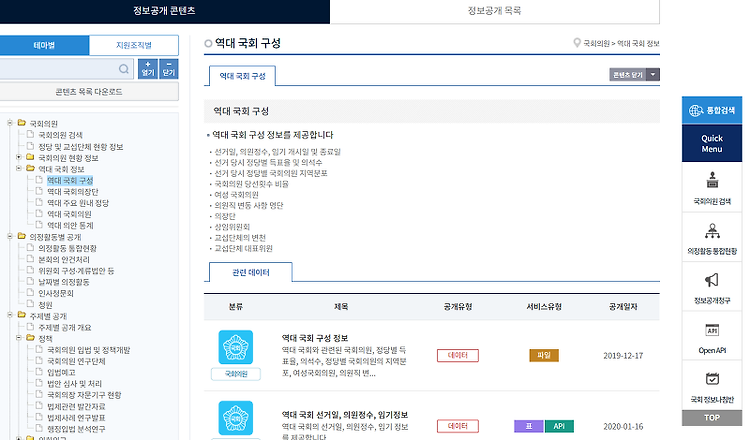Switch to 정보공개 콘텐츠 tab
750x440 pixels.
[x=164, y=11]
